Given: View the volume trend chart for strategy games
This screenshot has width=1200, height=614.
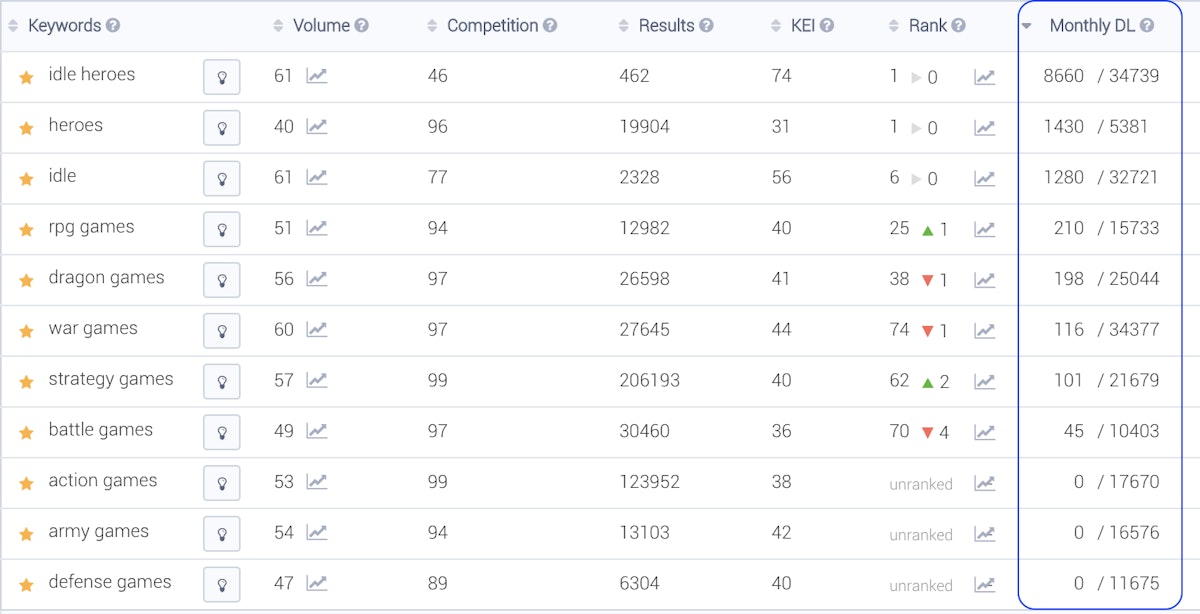Looking at the screenshot, I should (x=316, y=380).
